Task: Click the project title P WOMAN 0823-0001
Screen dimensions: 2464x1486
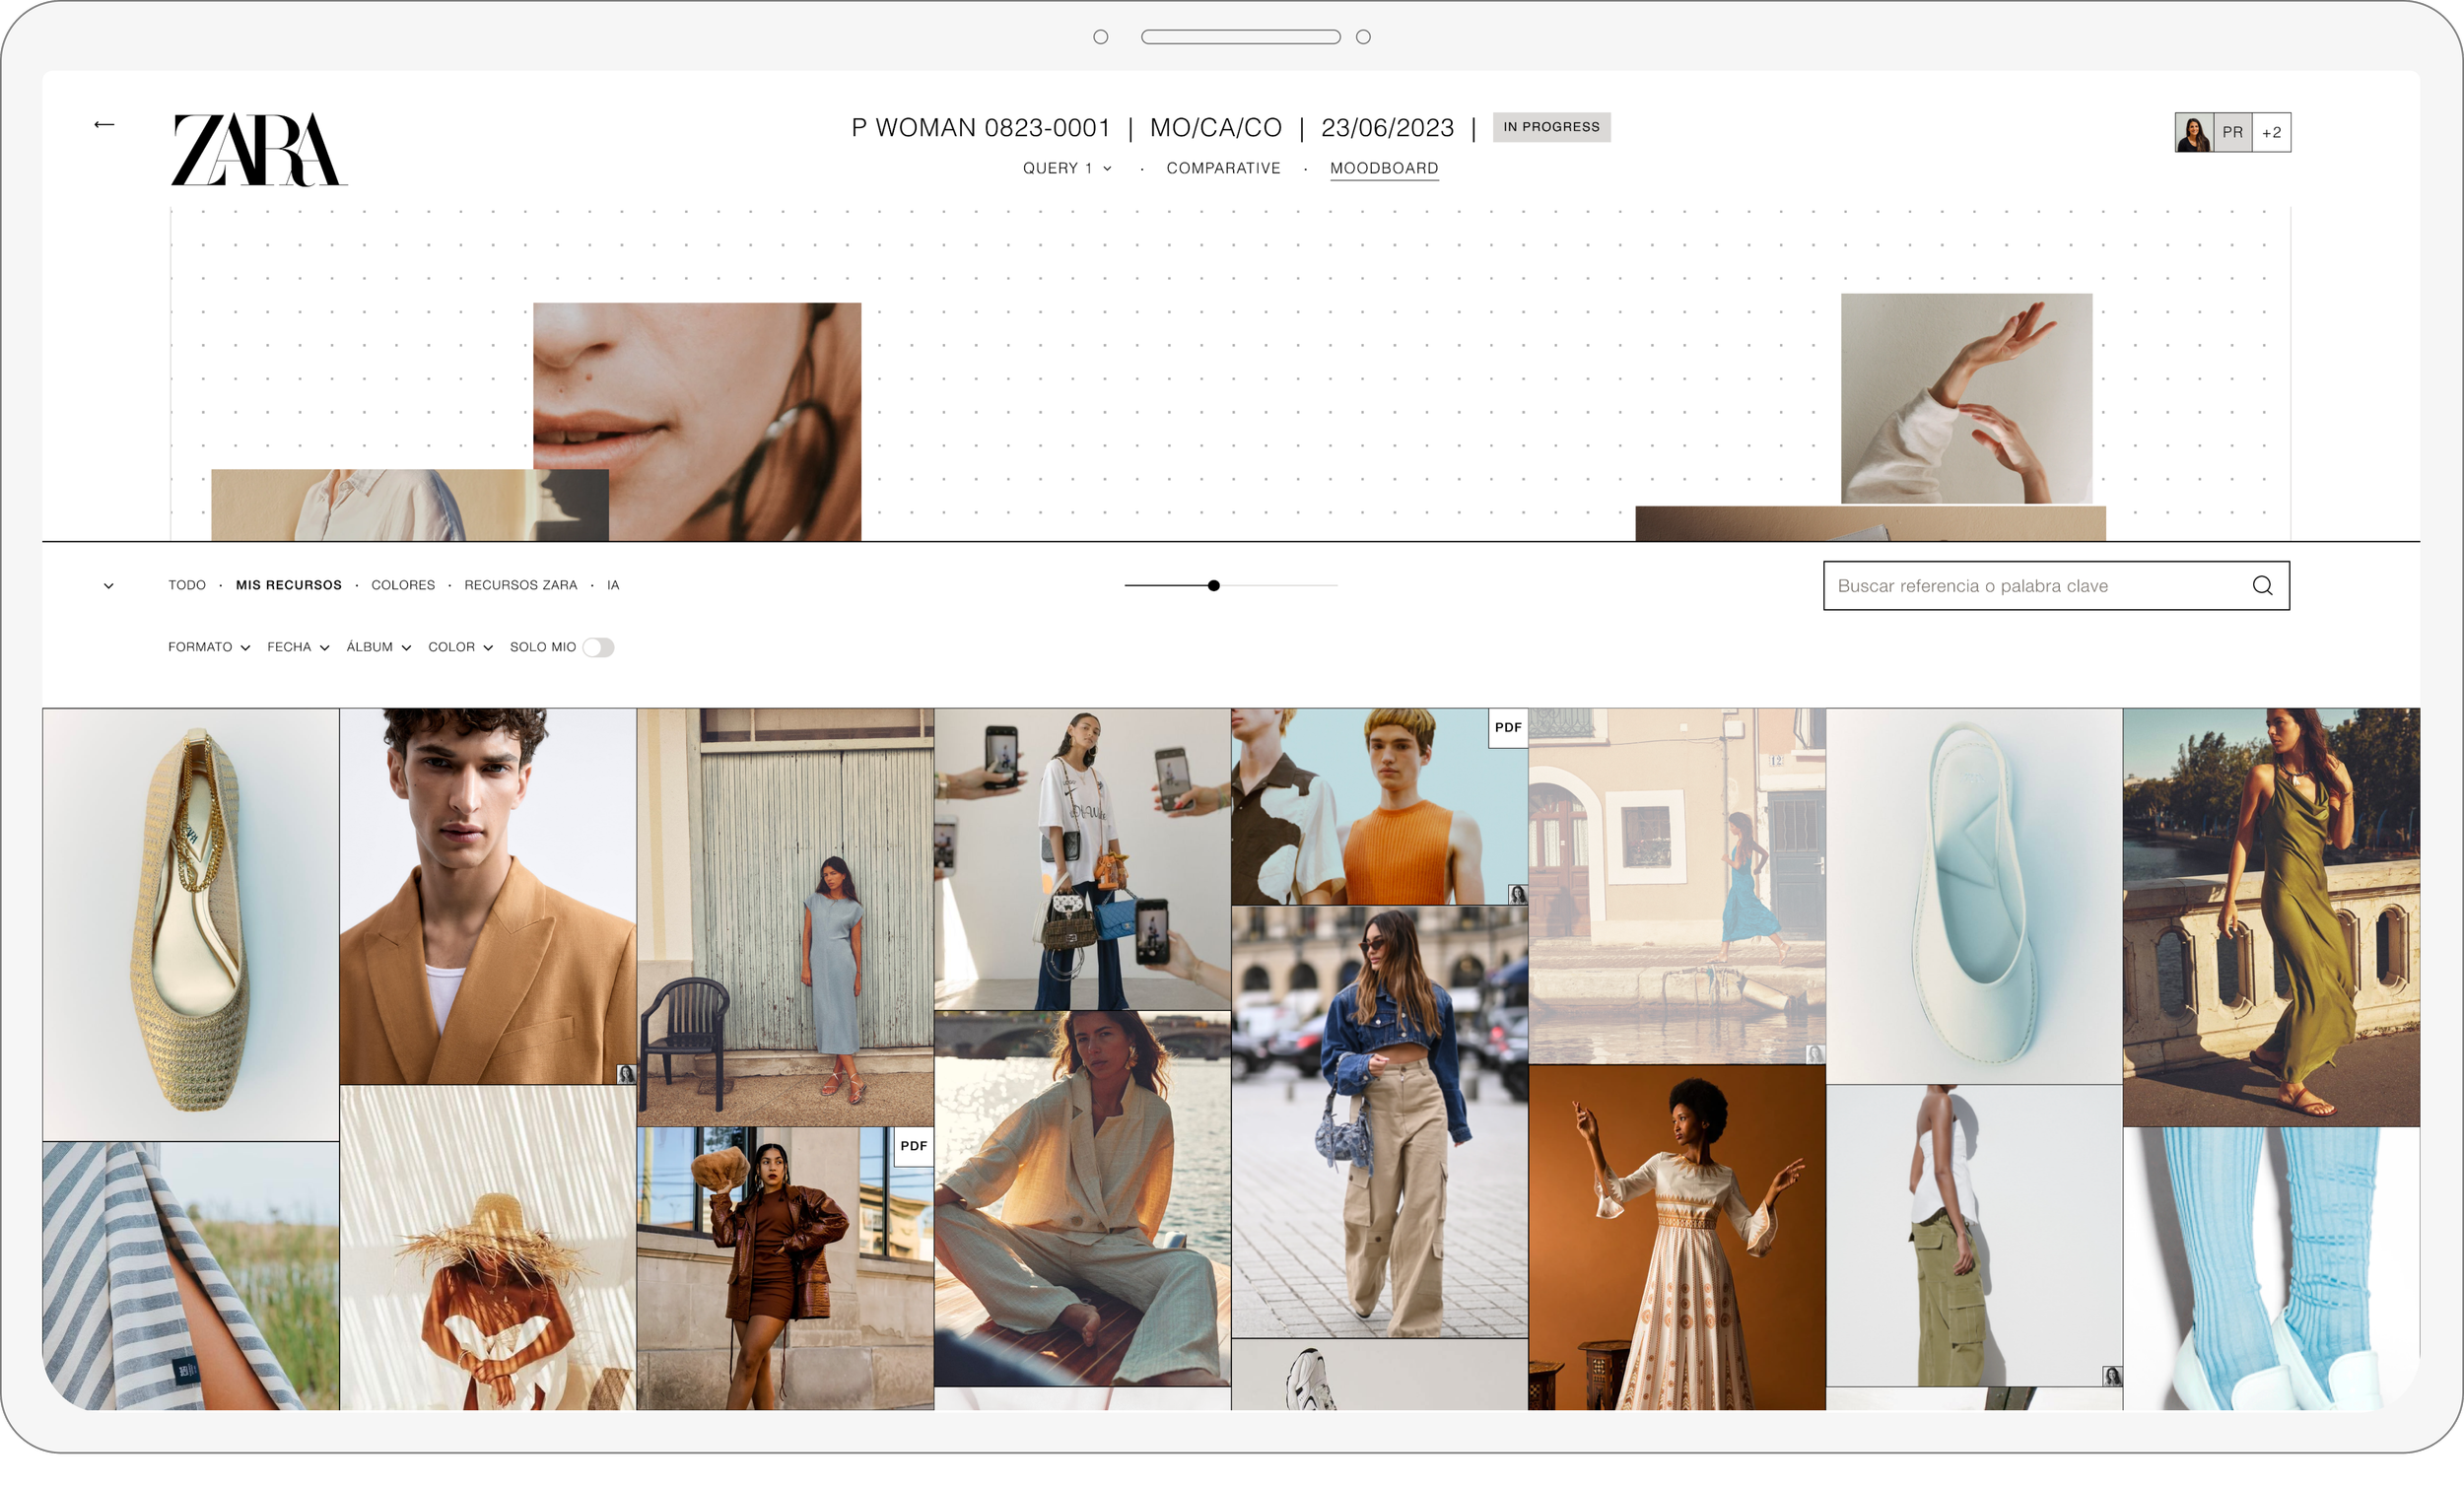Action: (x=981, y=128)
